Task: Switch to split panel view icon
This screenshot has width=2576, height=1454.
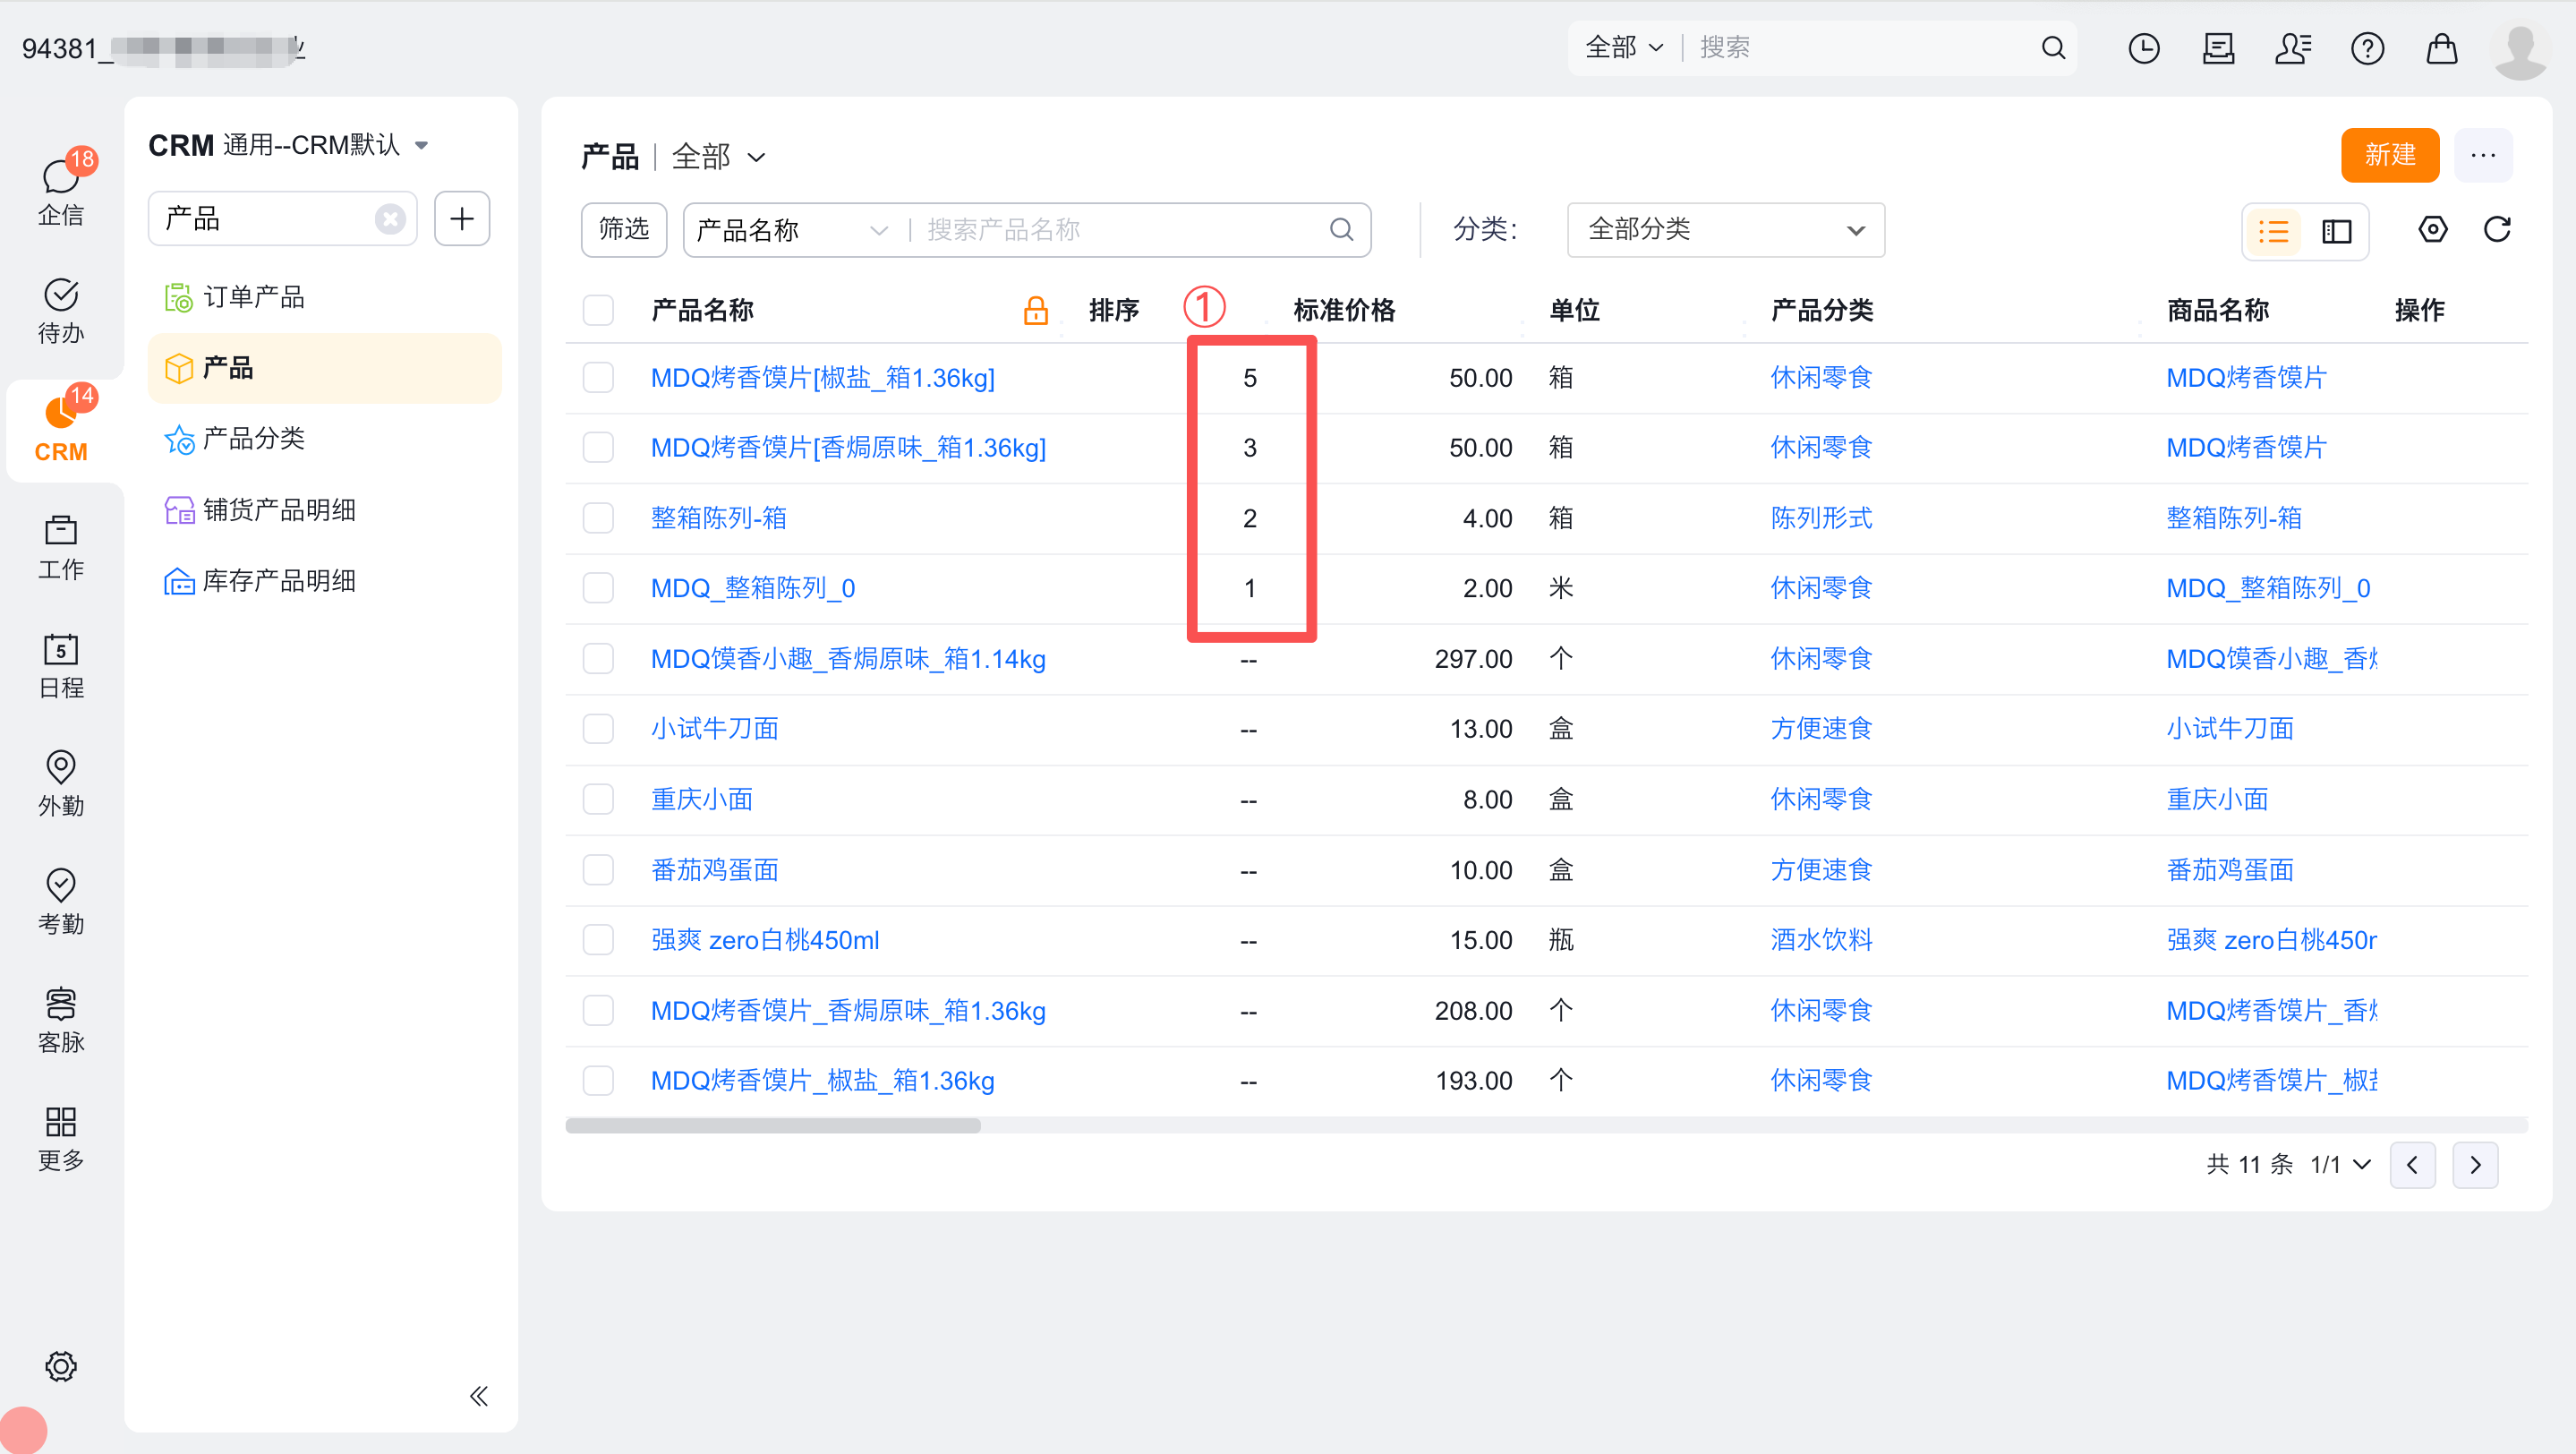Action: [2336, 232]
